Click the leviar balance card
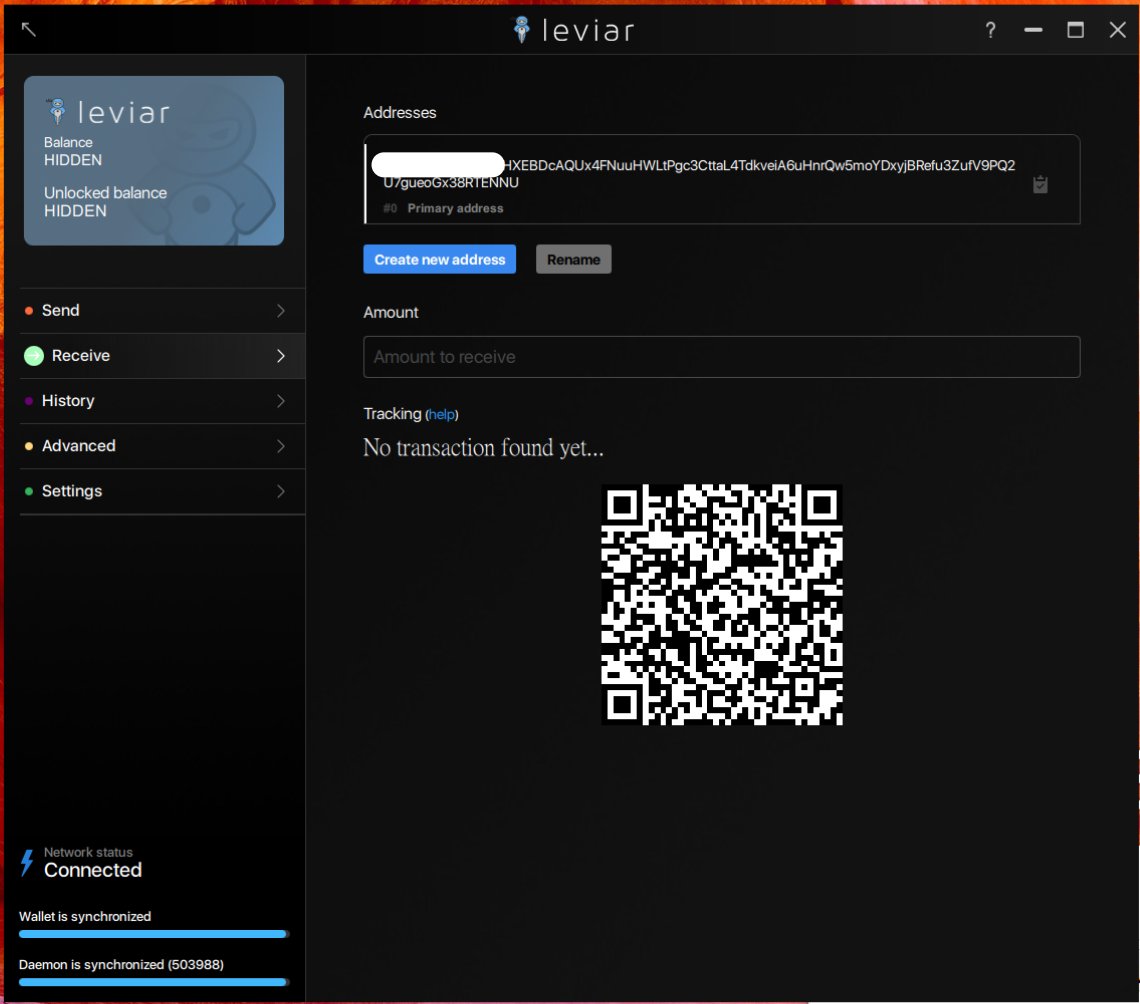This screenshot has width=1140, height=1004. pyautogui.click(x=154, y=161)
